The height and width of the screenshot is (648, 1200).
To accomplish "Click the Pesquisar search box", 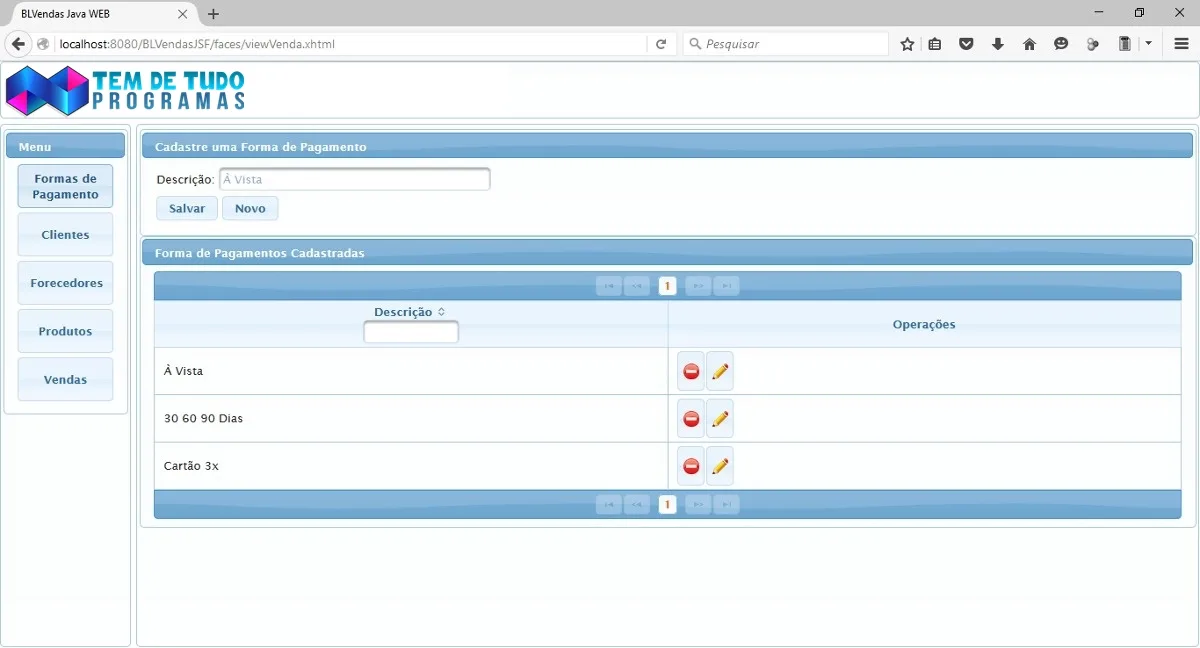I will point(787,44).
